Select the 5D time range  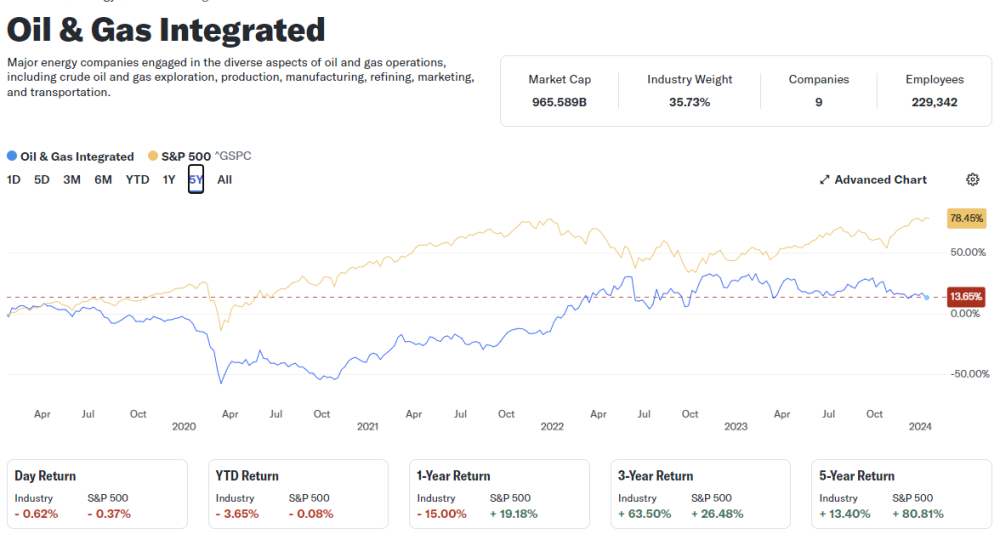42,180
